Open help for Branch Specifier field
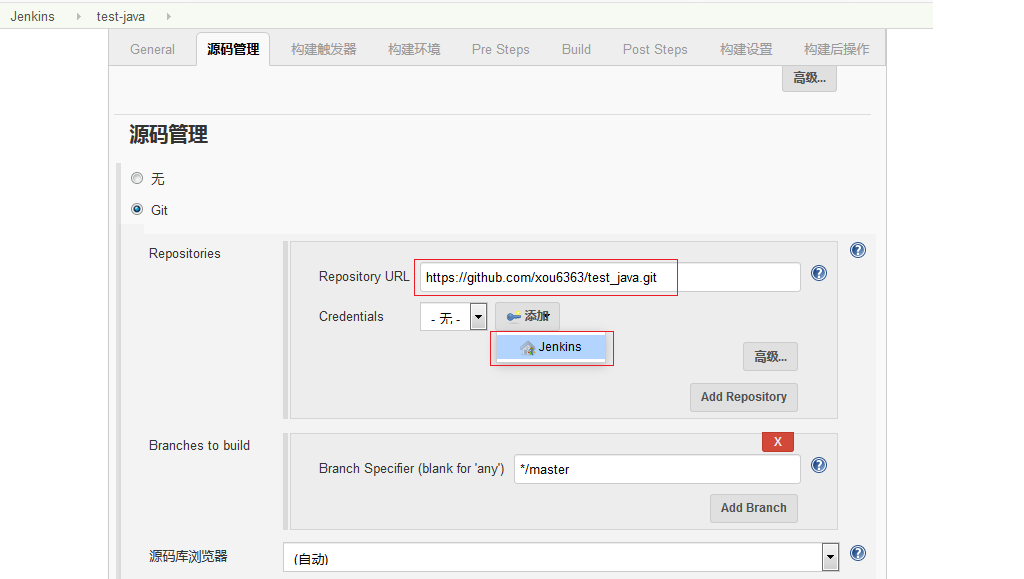Screen dimensions: 1024x579 coord(818,465)
